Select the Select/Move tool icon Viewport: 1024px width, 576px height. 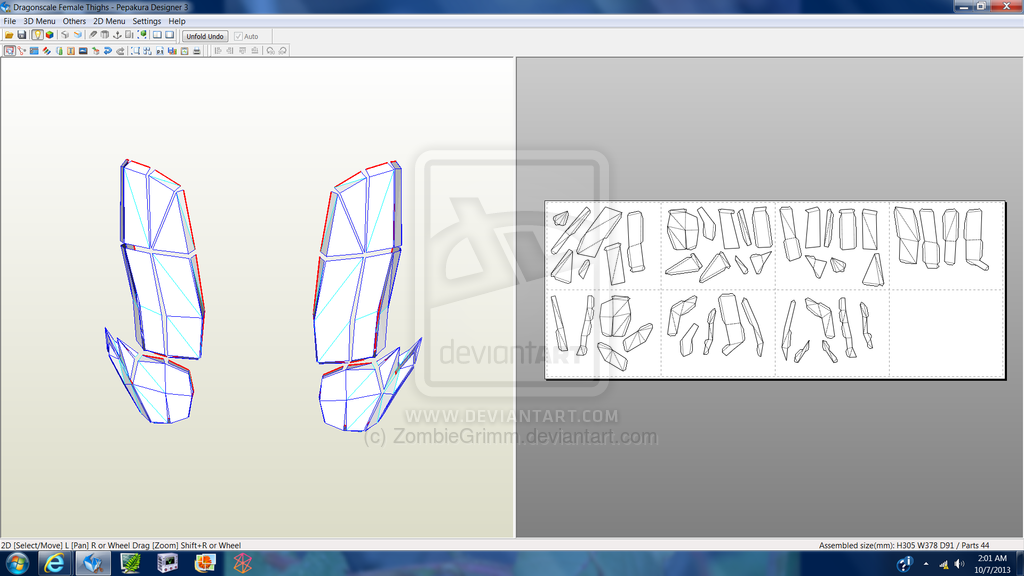[10, 50]
